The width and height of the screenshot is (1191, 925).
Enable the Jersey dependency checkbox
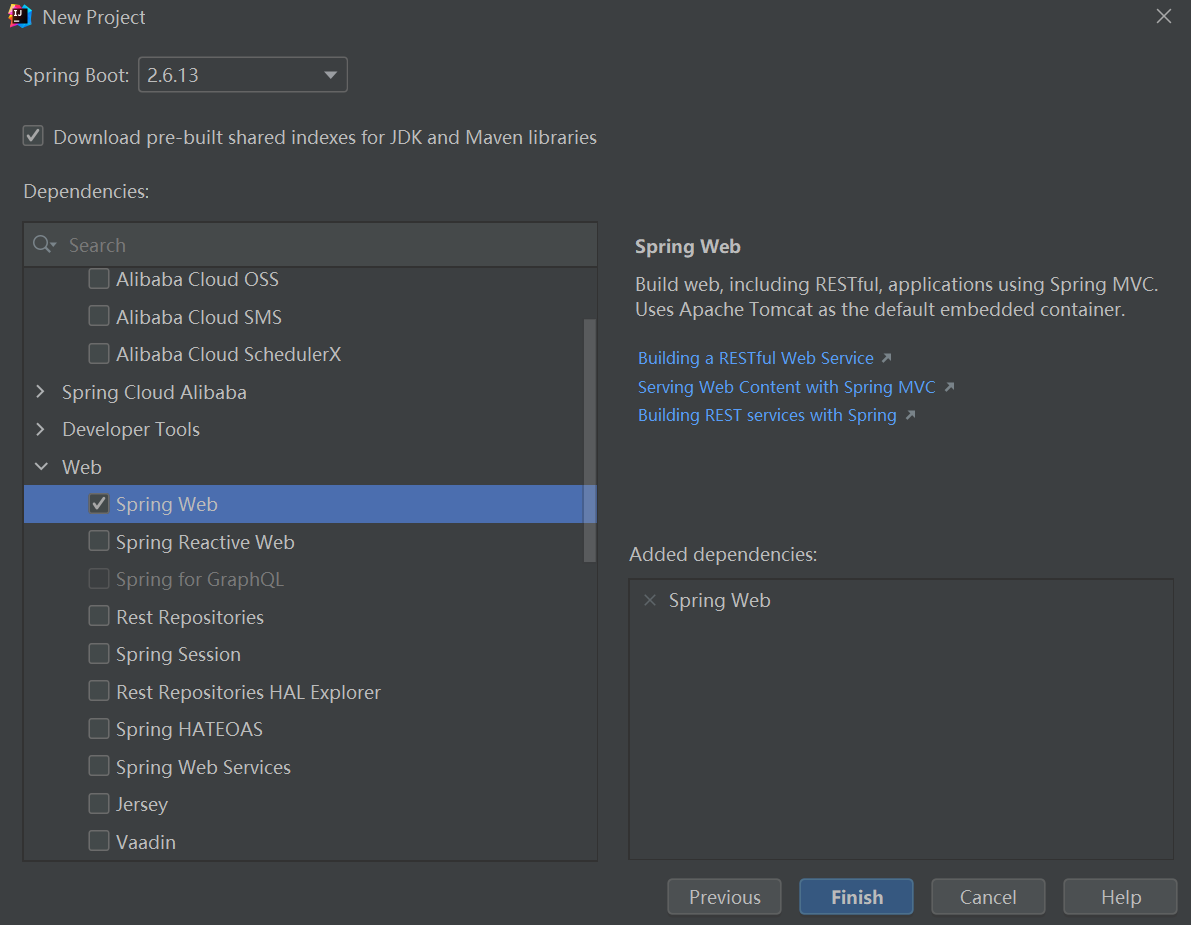99,803
